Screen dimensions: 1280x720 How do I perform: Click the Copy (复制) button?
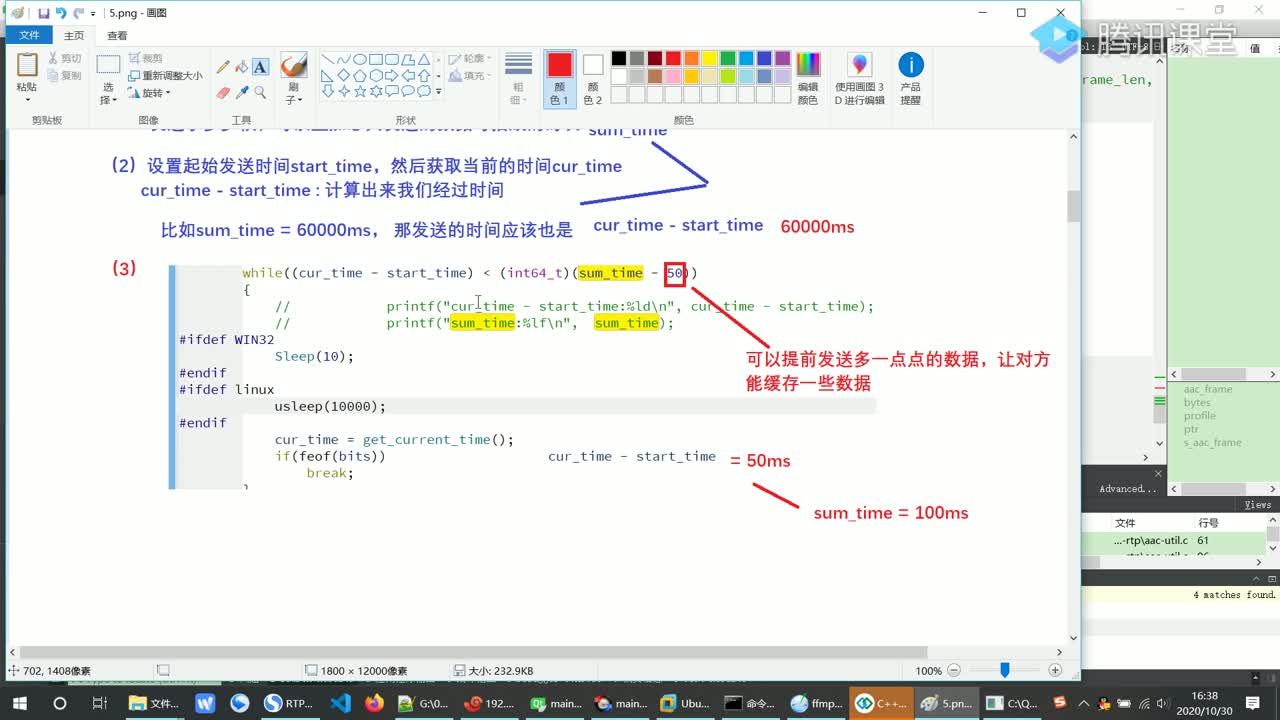pyautogui.click(x=65, y=75)
